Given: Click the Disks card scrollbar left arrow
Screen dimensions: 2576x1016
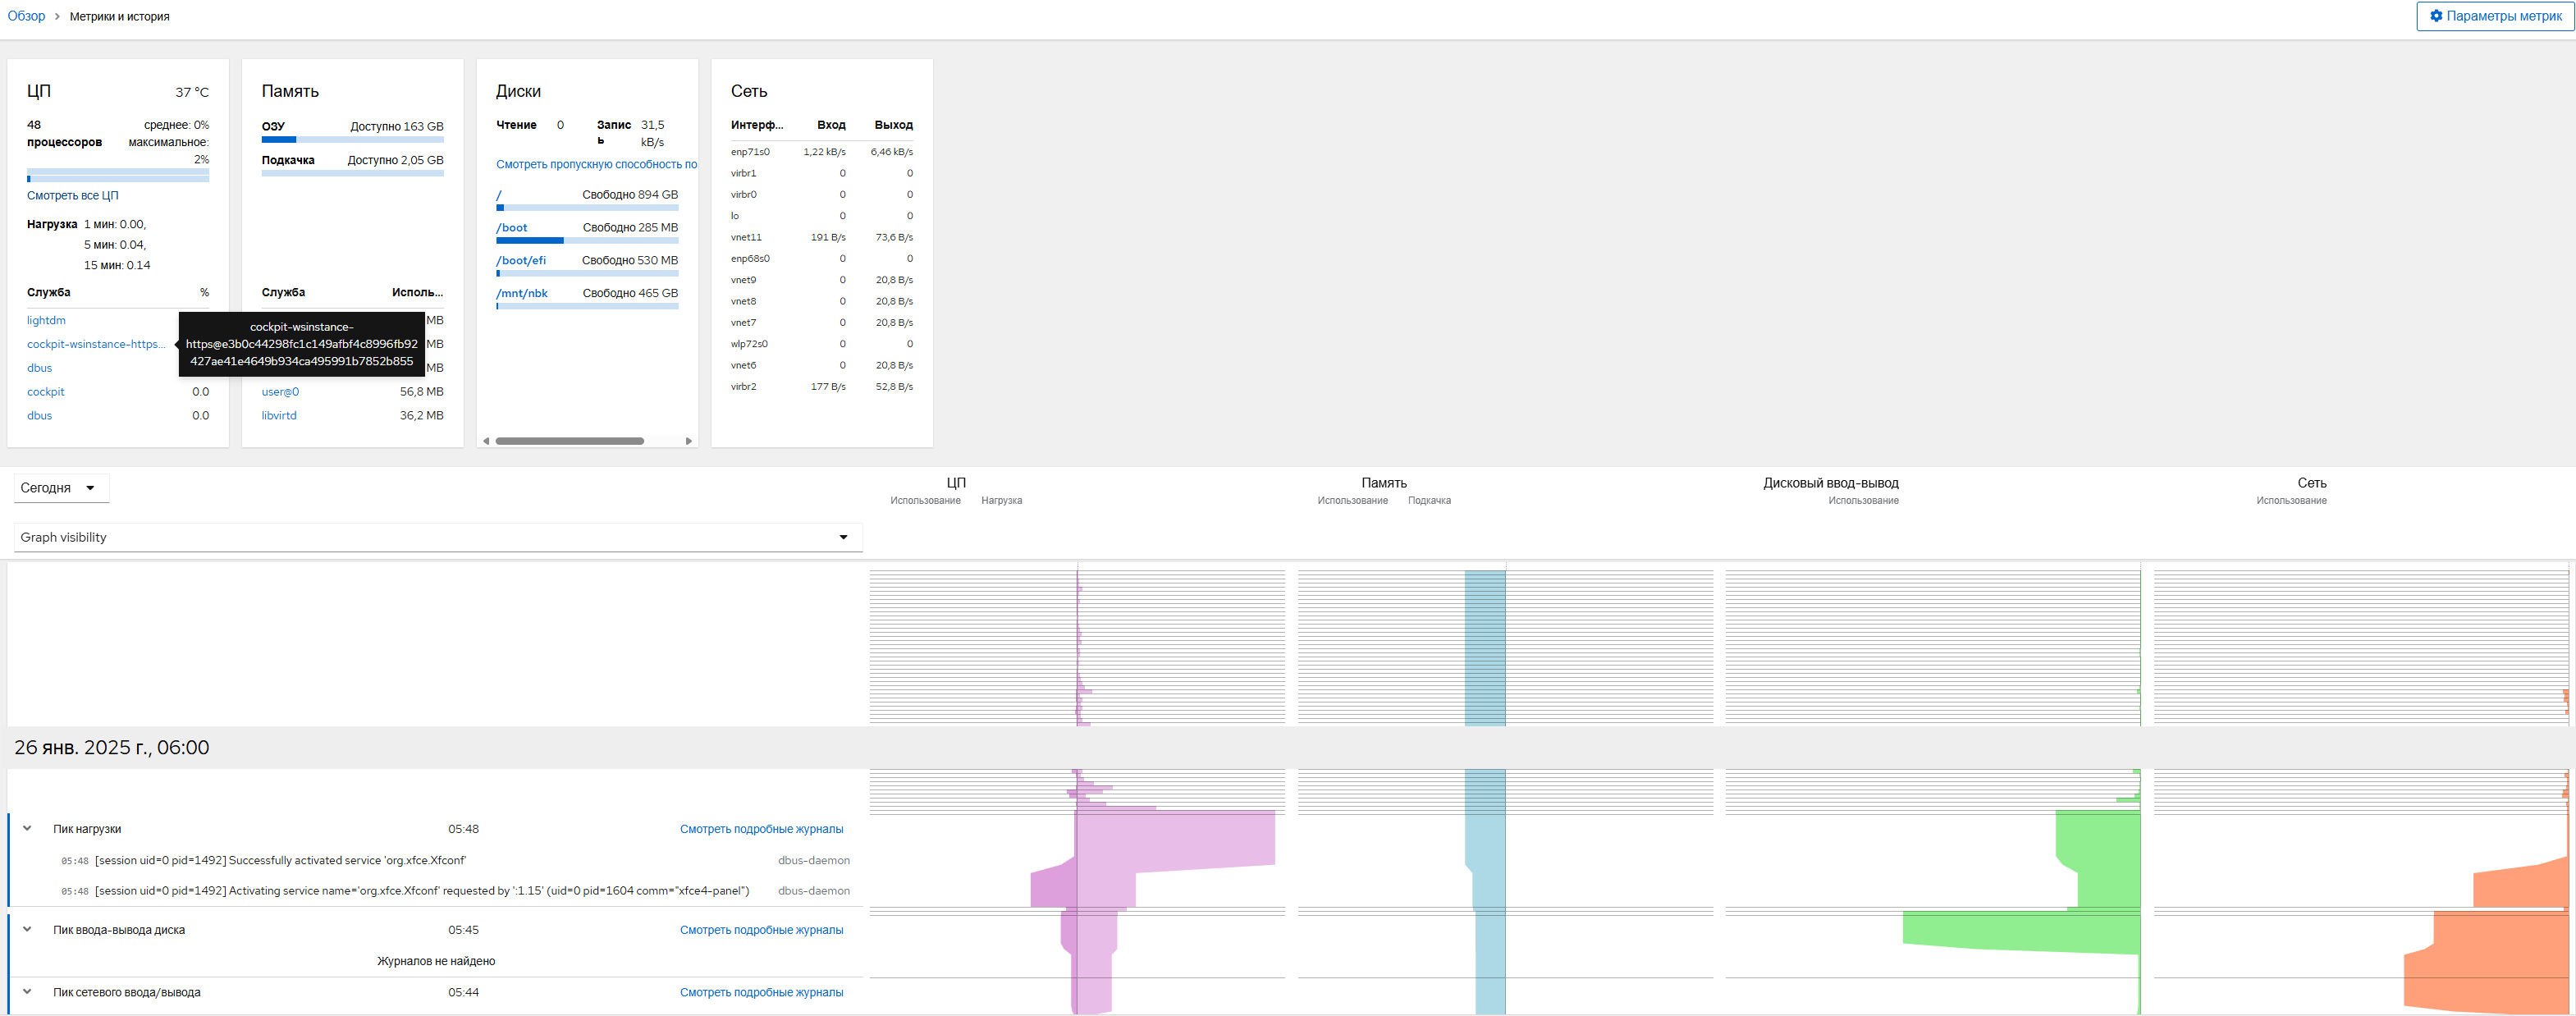Looking at the screenshot, I should 486,441.
